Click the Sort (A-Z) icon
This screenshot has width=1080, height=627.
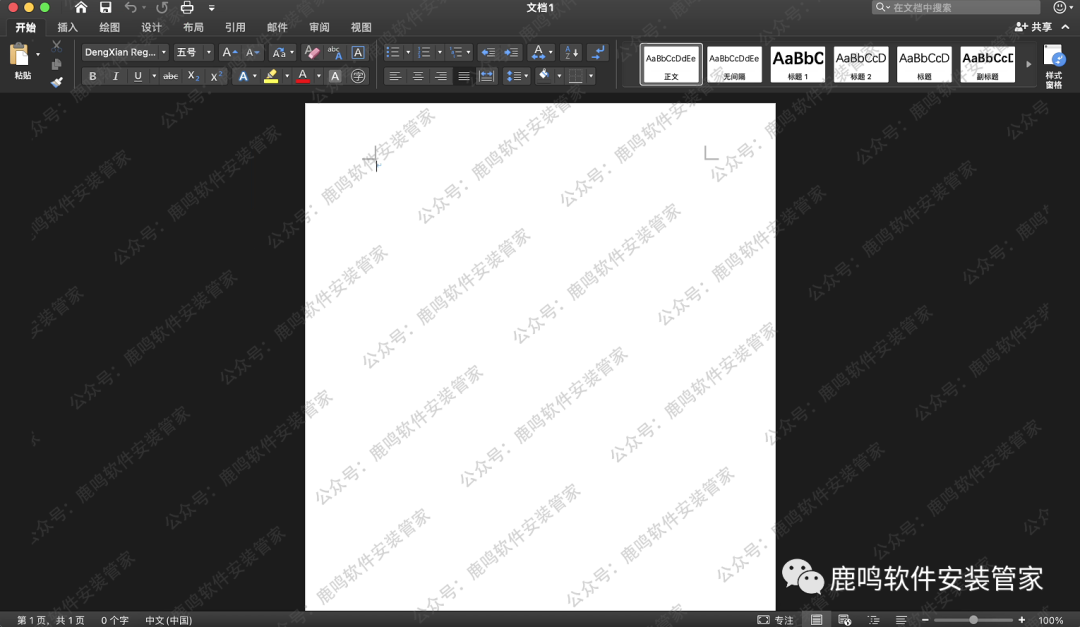[x=570, y=52]
